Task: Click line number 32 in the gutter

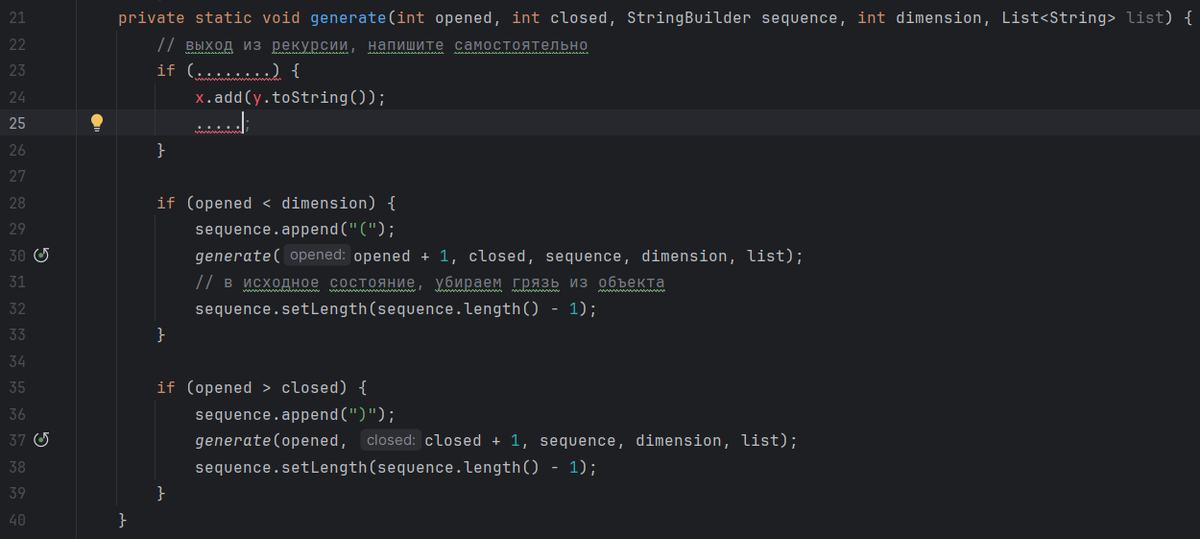Action: pos(18,309)
